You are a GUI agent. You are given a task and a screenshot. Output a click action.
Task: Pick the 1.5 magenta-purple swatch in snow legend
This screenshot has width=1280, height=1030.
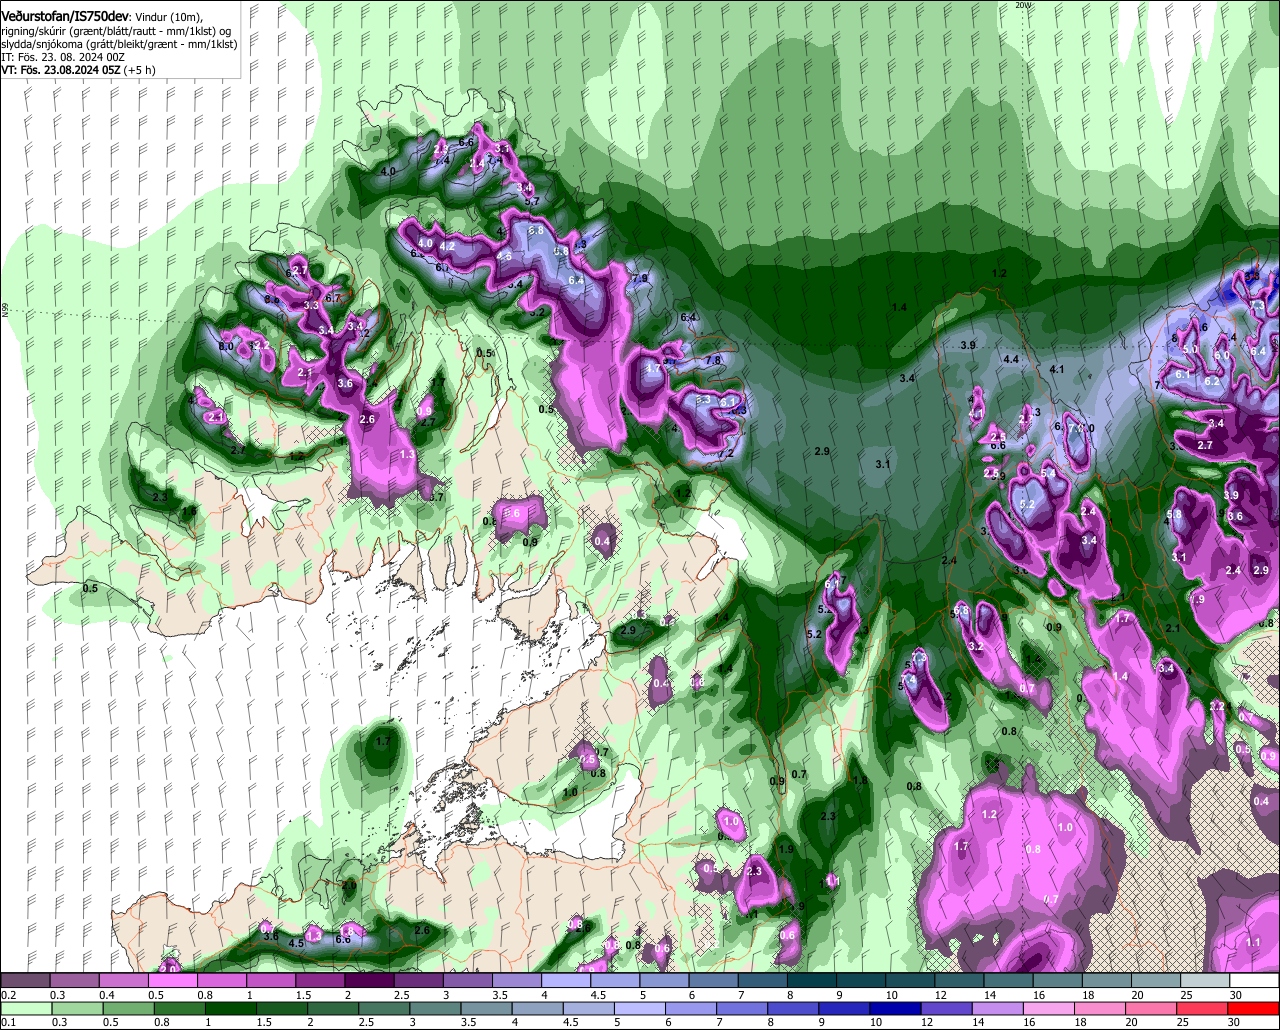pos(321,980)
